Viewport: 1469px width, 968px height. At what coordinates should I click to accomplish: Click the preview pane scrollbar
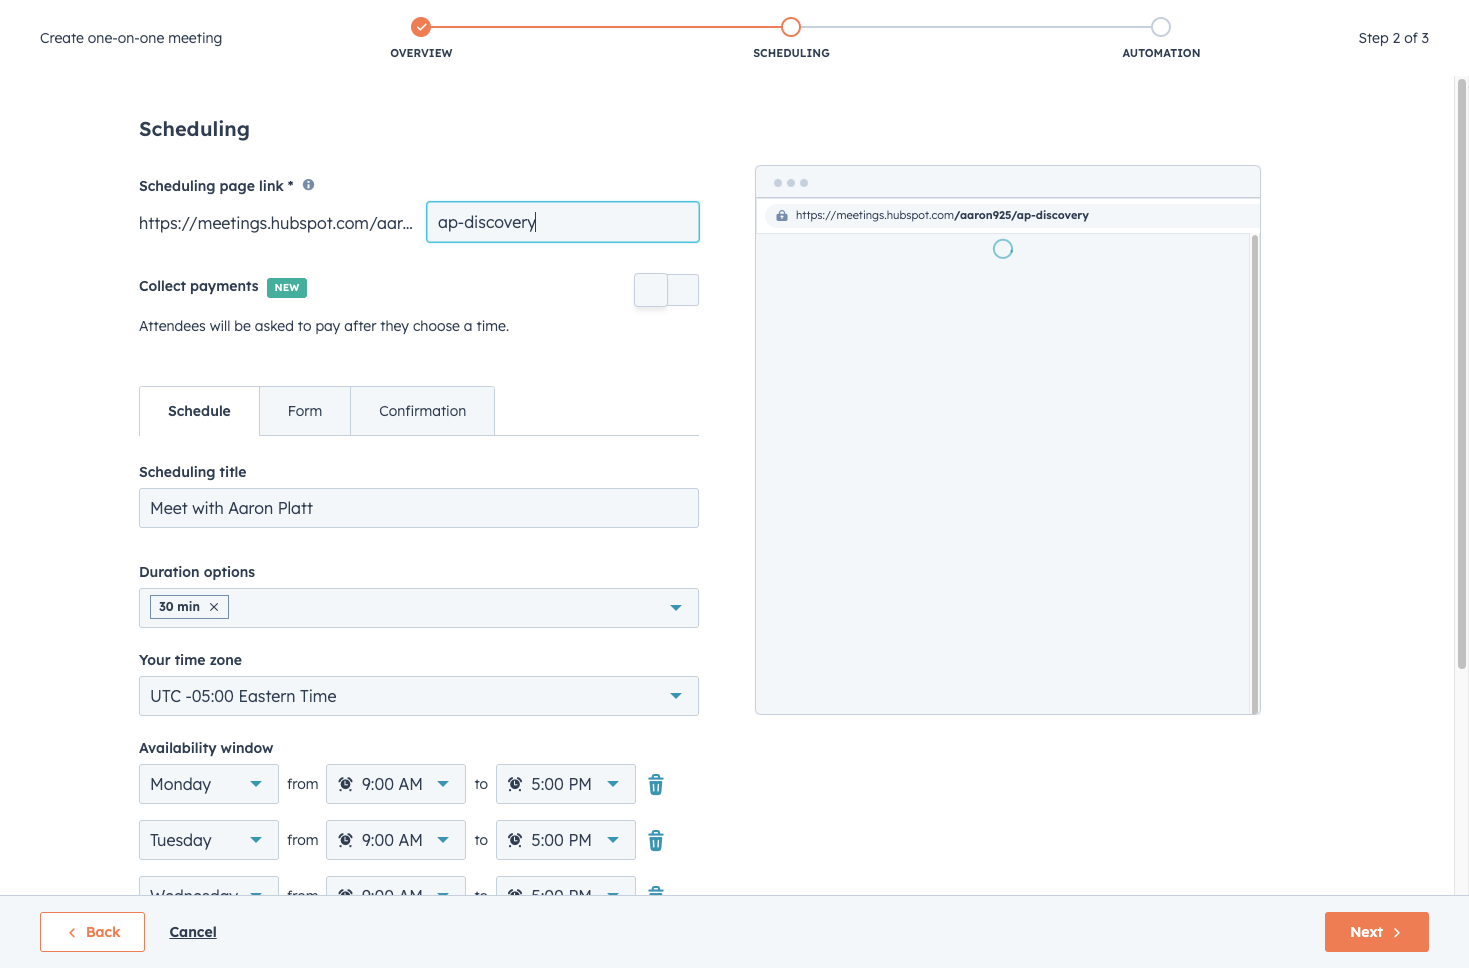coord(1255,473)
